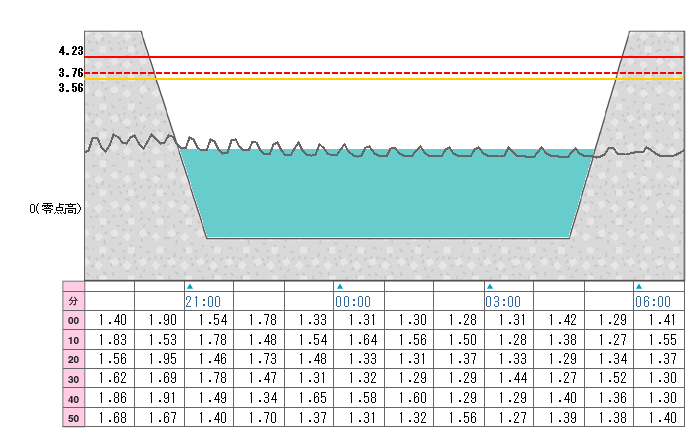
Task: Select the table cell reading 1.42
Action: (559, 320)
